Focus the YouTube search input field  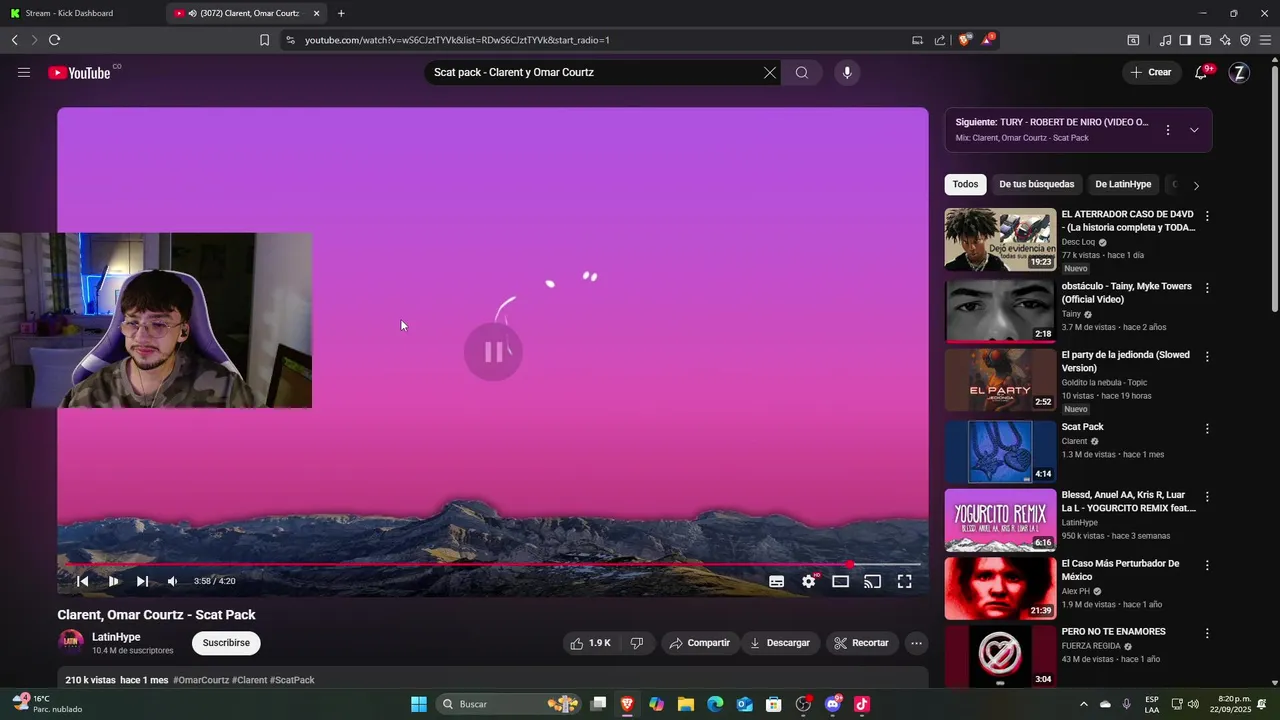(x=595, y=72)
